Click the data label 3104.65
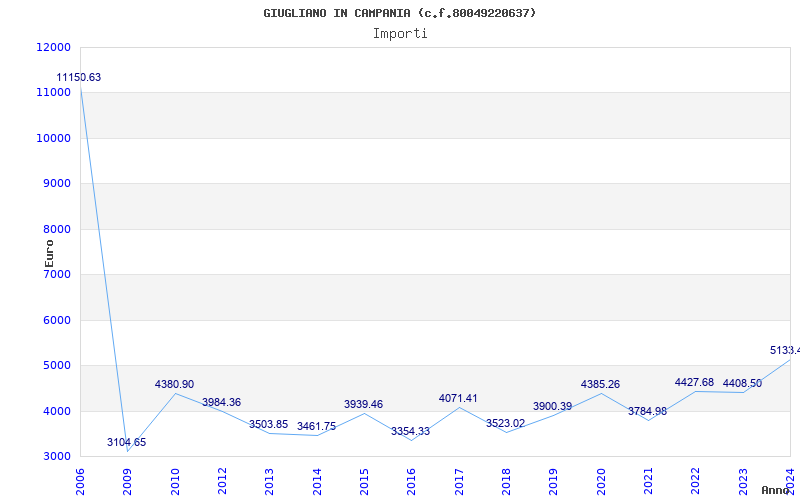800x500 pixels. [127, 442]
